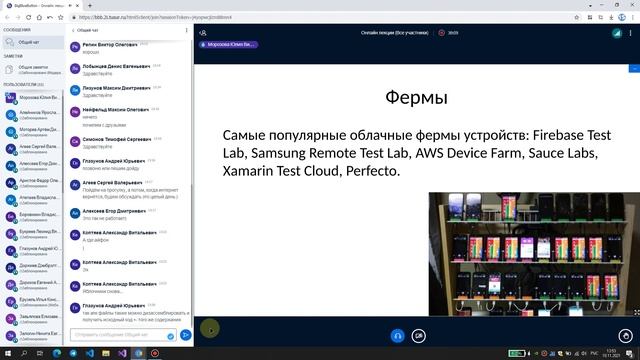The width and height of the screenshot is (640, 360).
Task: Click browser back arrow
Action: click(7, 18)
